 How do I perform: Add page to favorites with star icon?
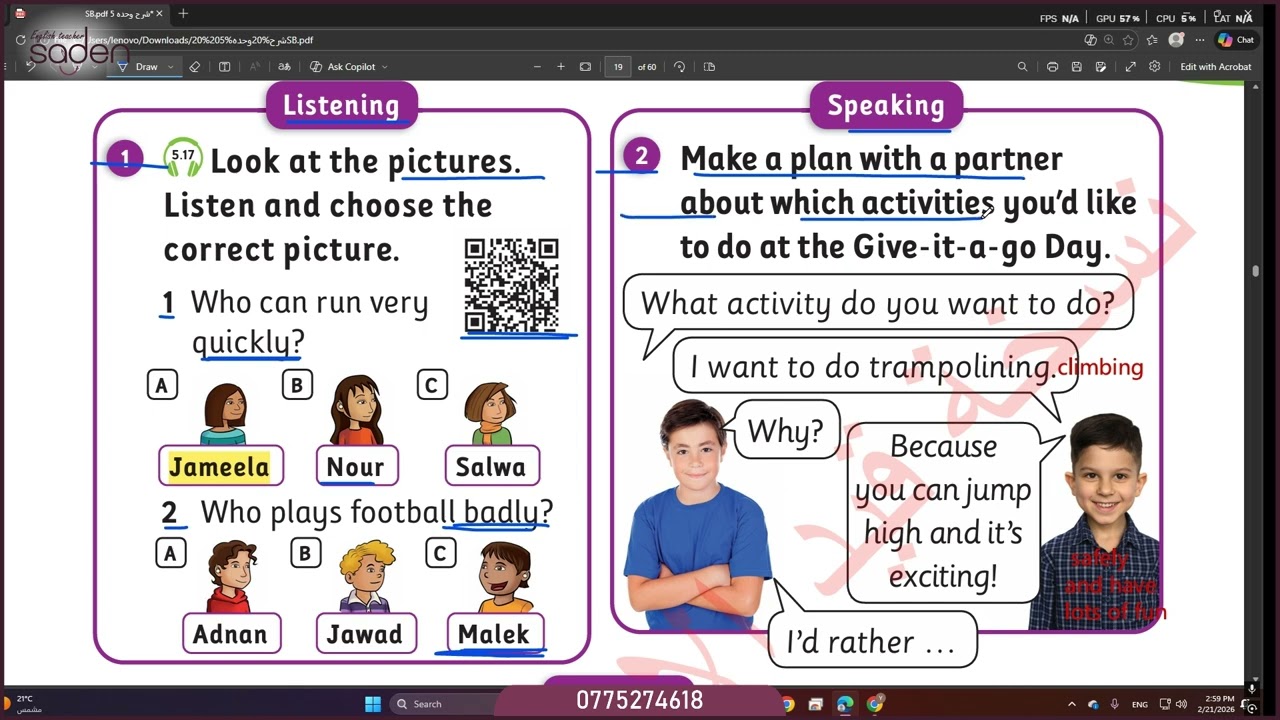(x=1129, y=40)
